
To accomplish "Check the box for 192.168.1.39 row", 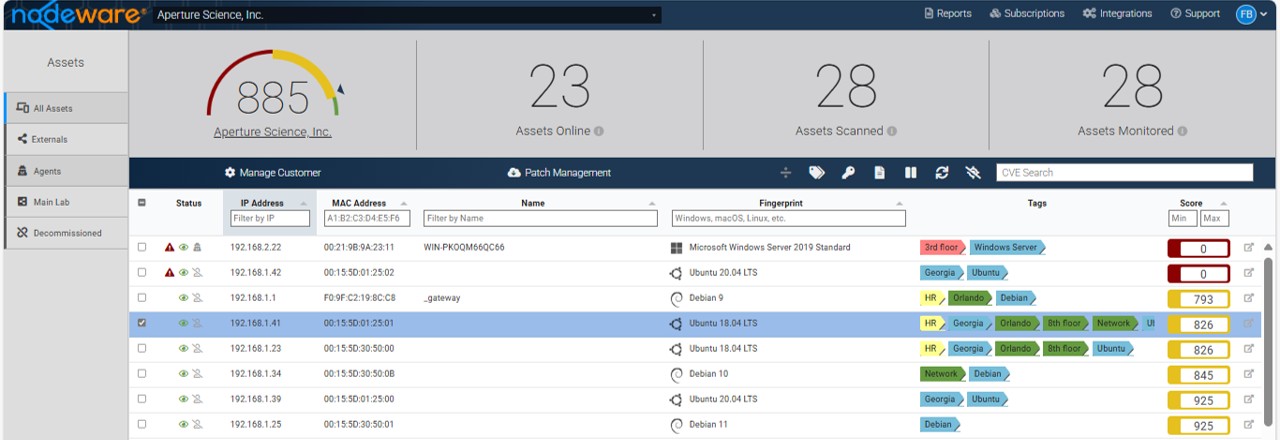I will click(141, 398).
